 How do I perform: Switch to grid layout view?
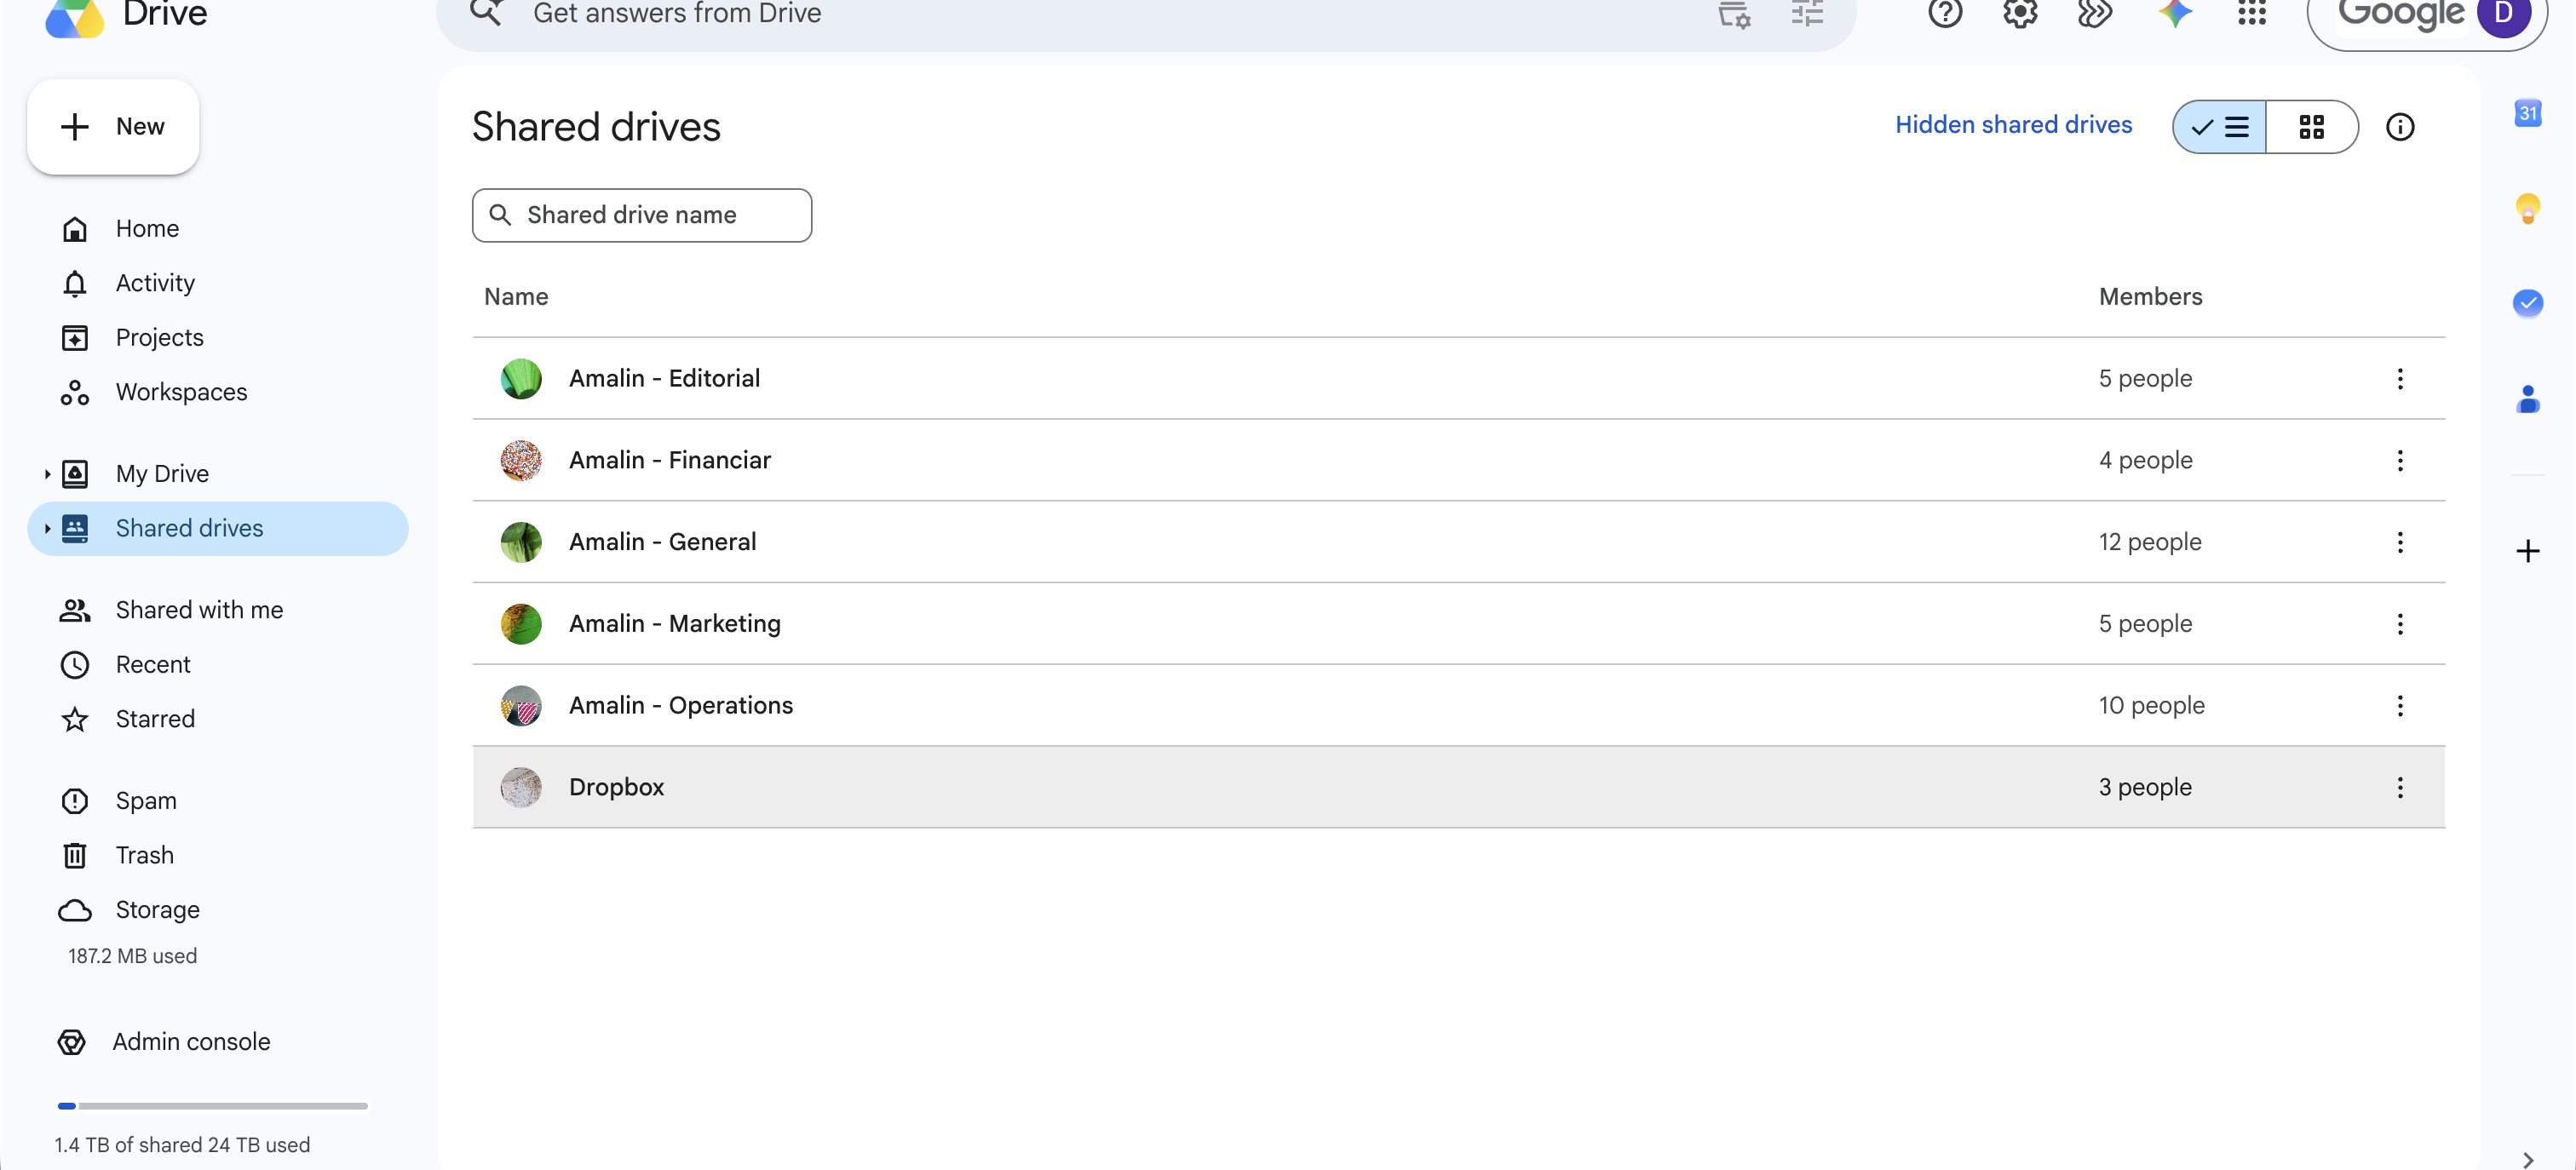pos(2312,127)
